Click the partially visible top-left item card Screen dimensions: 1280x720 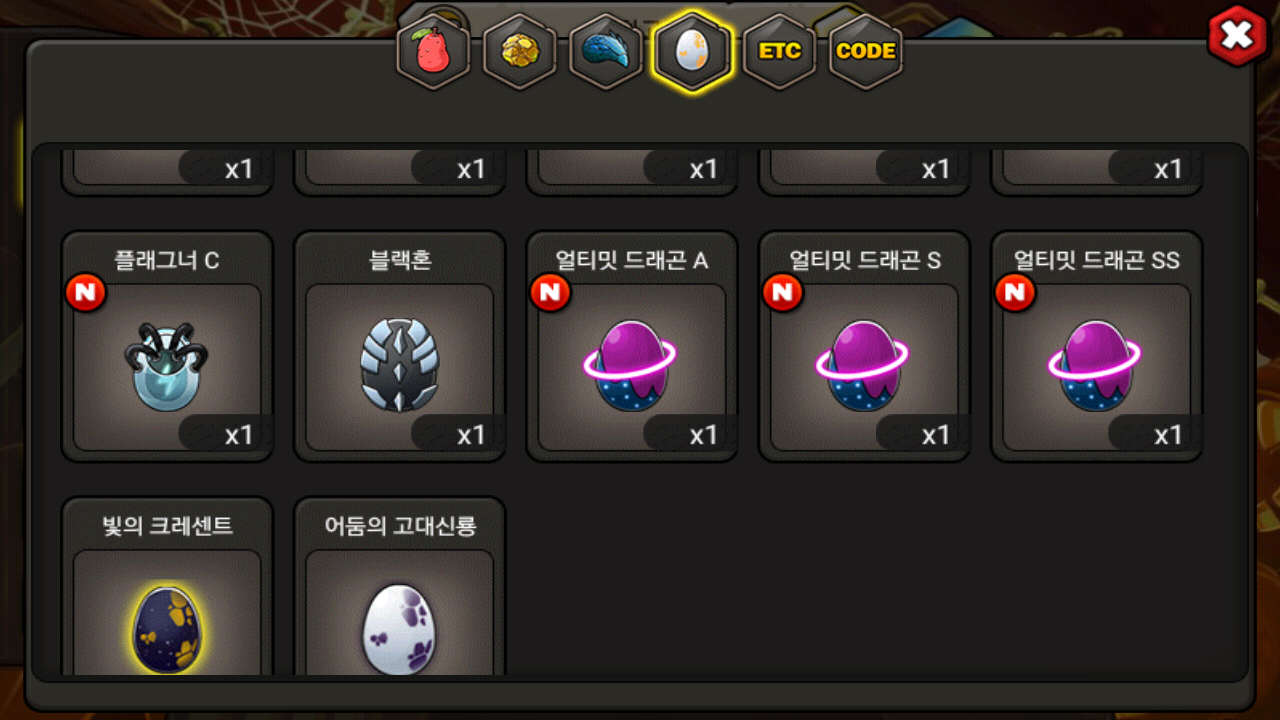pyautogui.click(x=167, y=169)
